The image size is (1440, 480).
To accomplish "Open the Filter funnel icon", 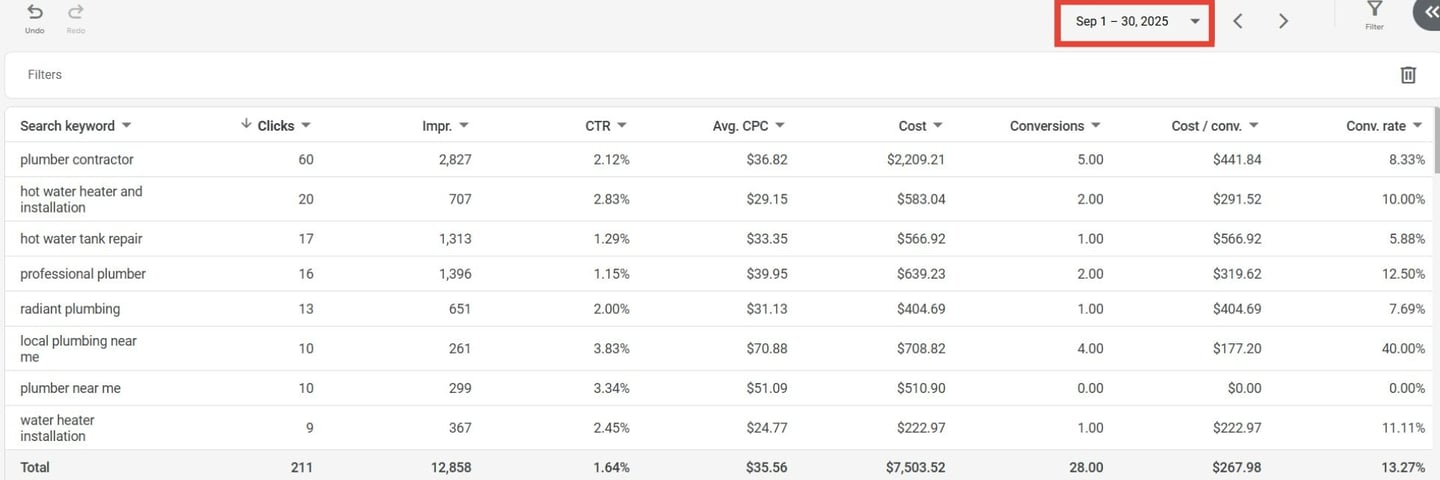I will click(1374, 11).
